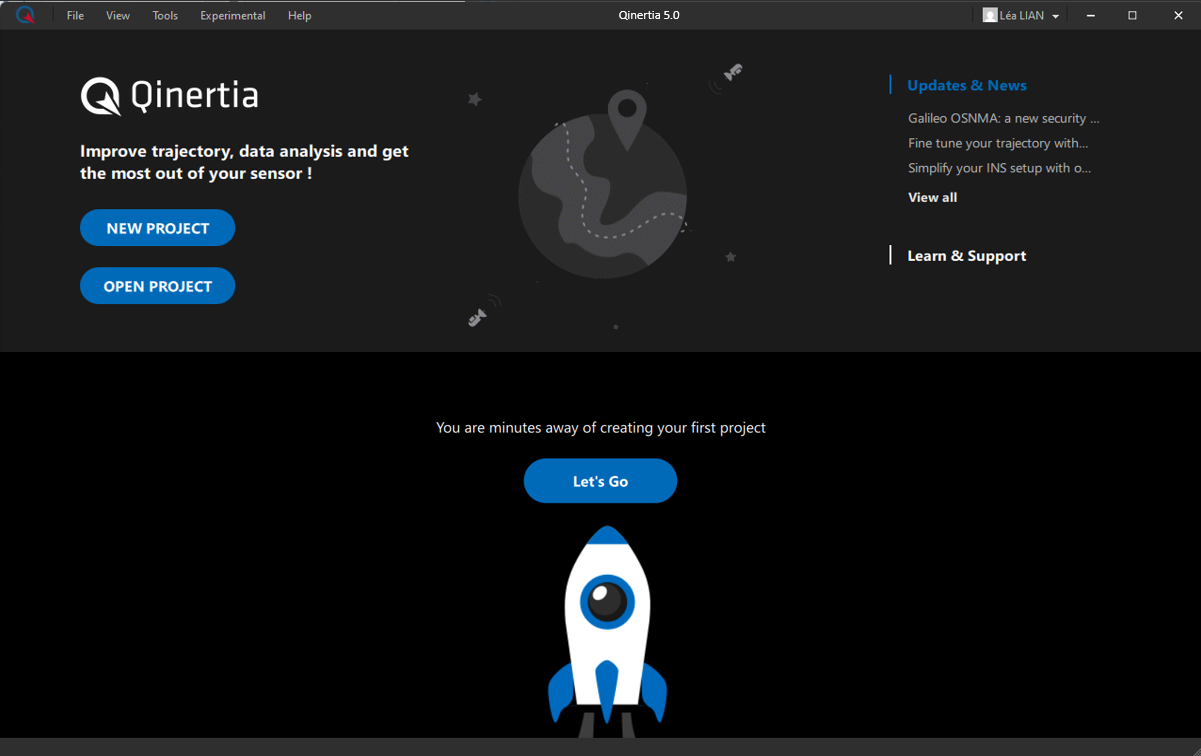This screenshot has width=1201, height=756.
Task: Click the large Qinertia logo
Action: coord(169,97)
